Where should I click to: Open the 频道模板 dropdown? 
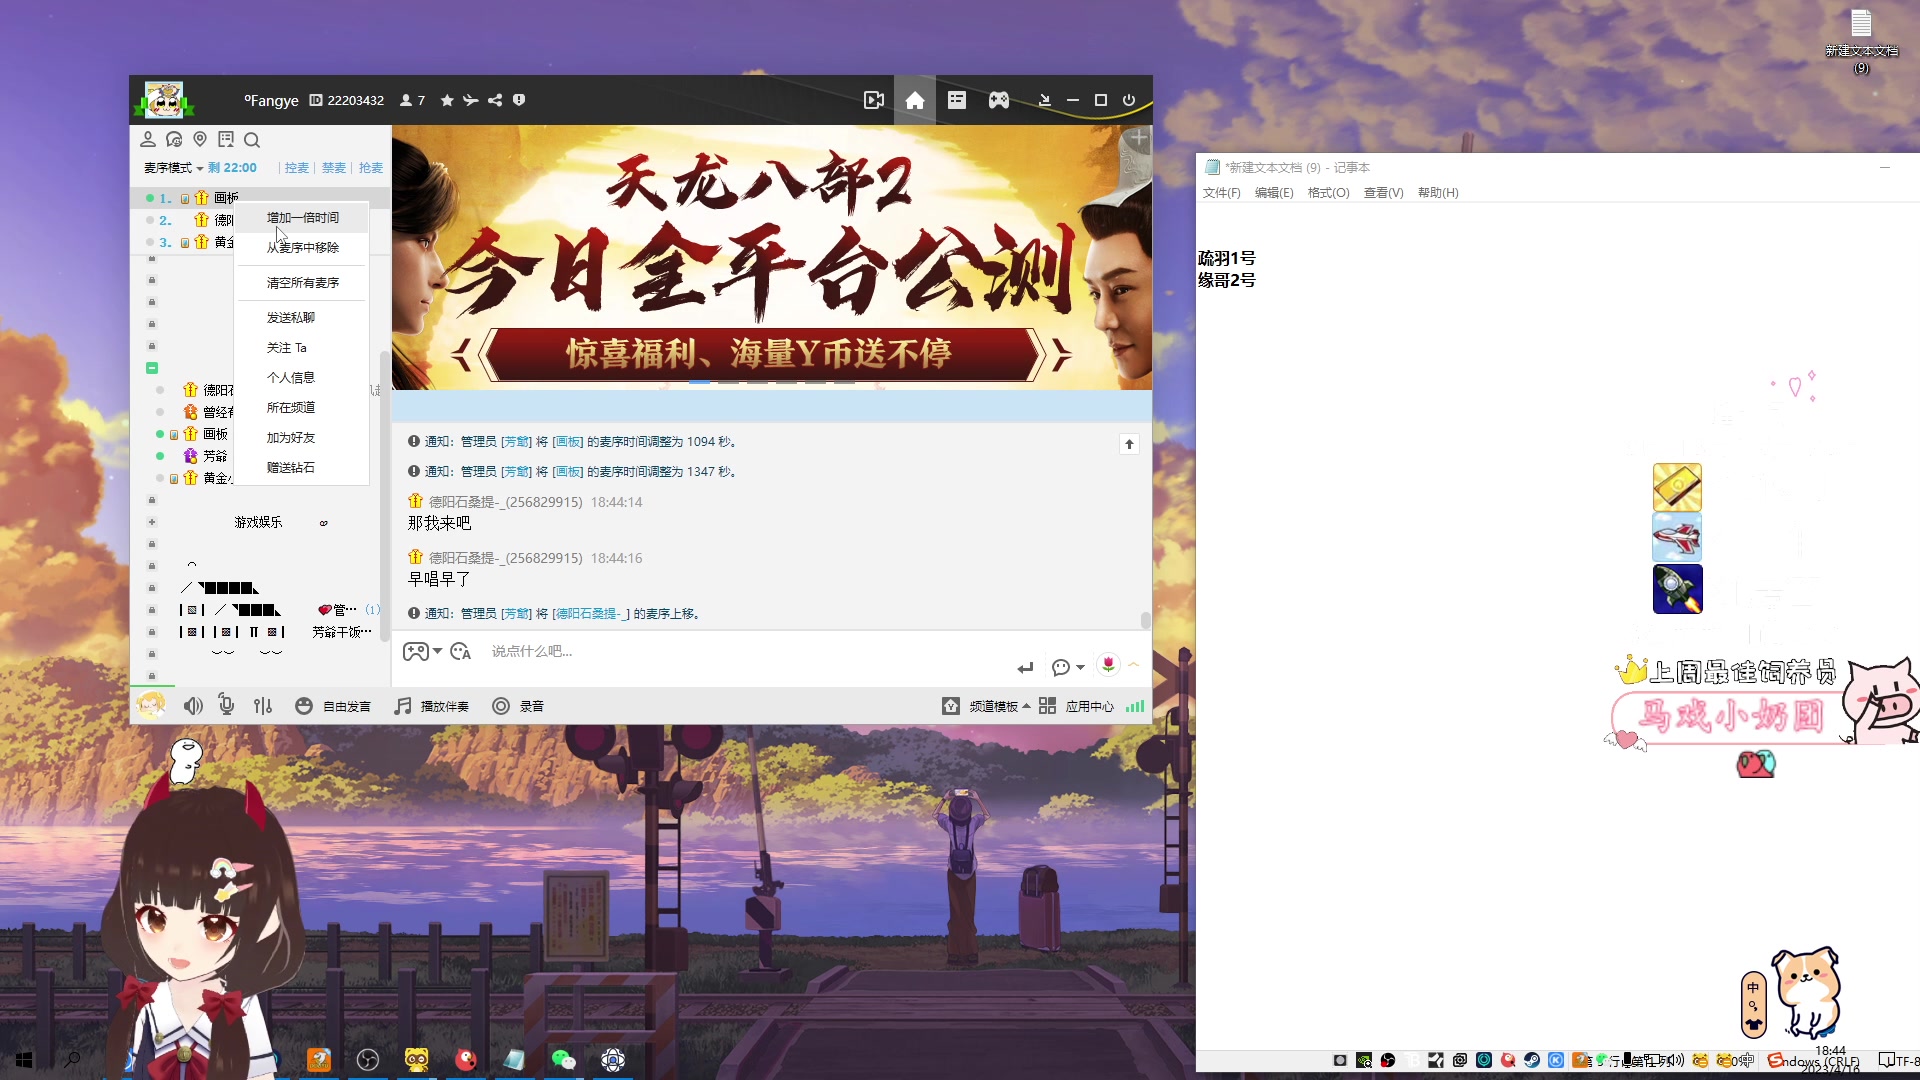986,706
